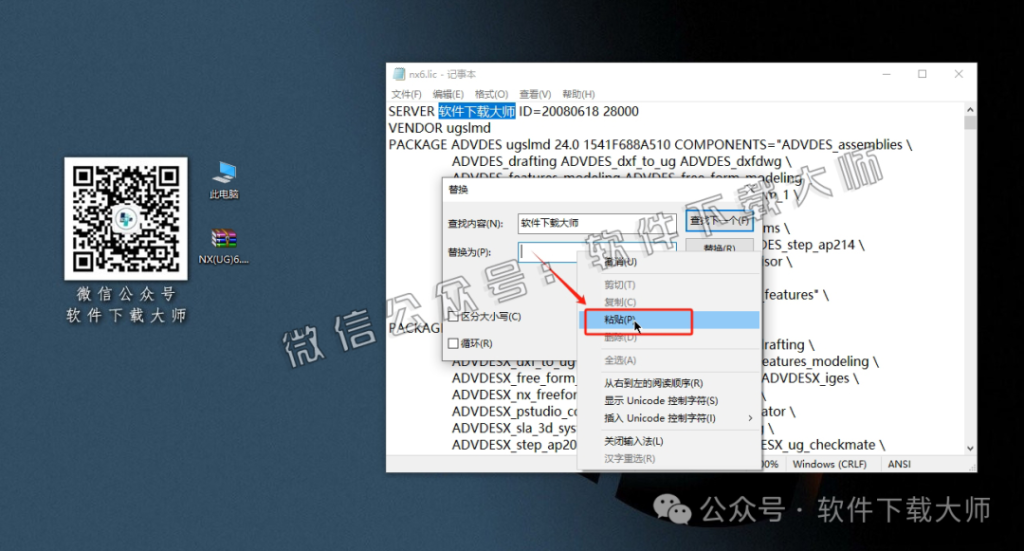Choose 剪切(T) in the context menu
This screenshot has height=551, width=1024.
[x=669, y=285]
